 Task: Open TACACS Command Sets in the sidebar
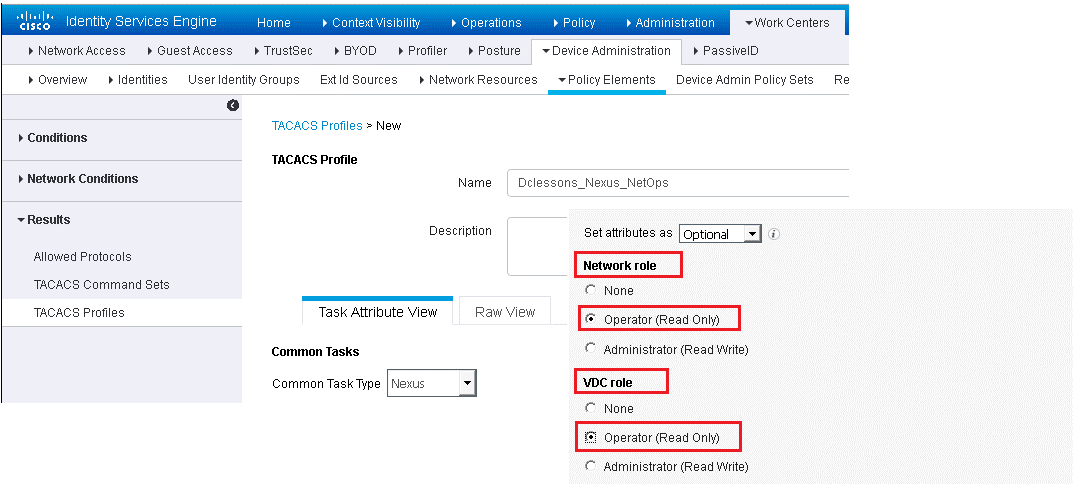[101, 285]
